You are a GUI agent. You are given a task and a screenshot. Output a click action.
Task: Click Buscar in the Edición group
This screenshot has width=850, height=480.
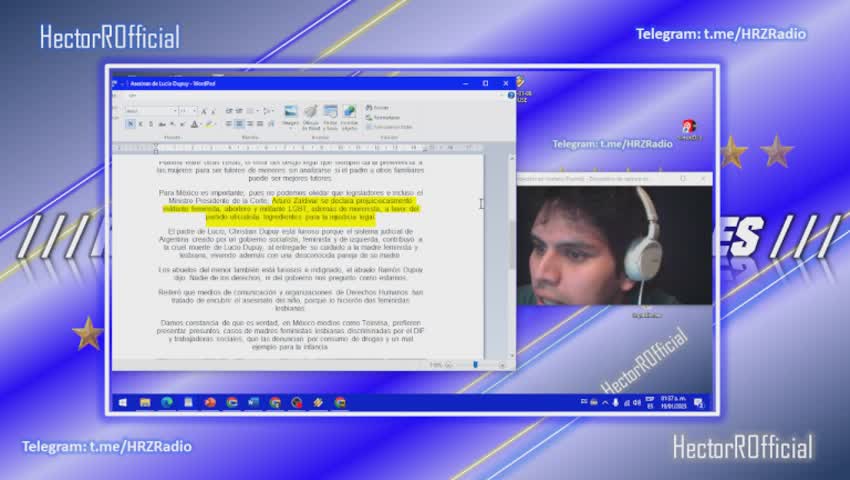pos(378,107)
